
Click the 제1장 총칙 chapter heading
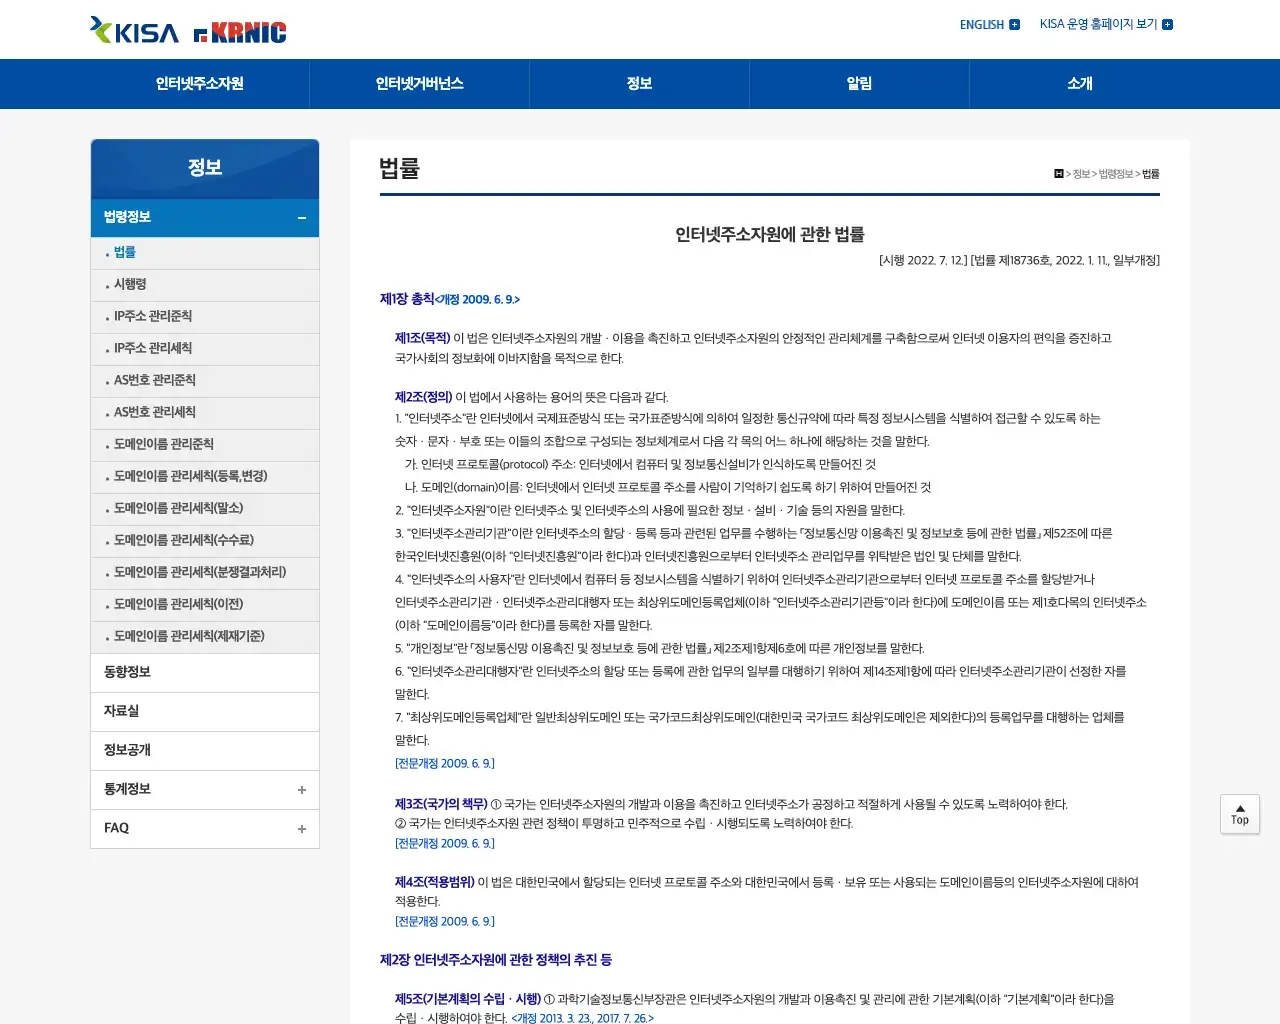[450, 299]
